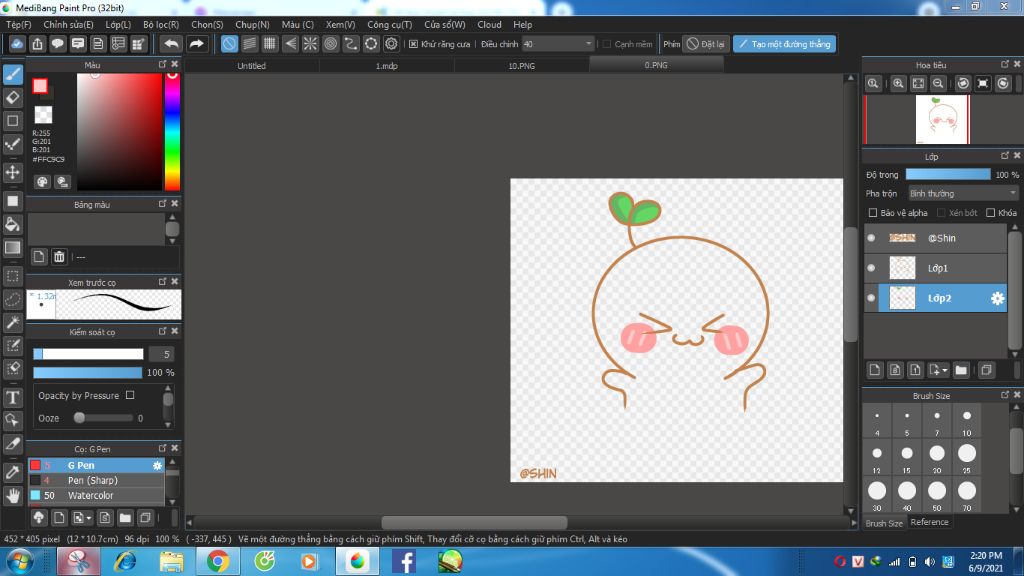Switch to the Reference tab
Screen dimensions: 1024x576
tap(929, 522)
